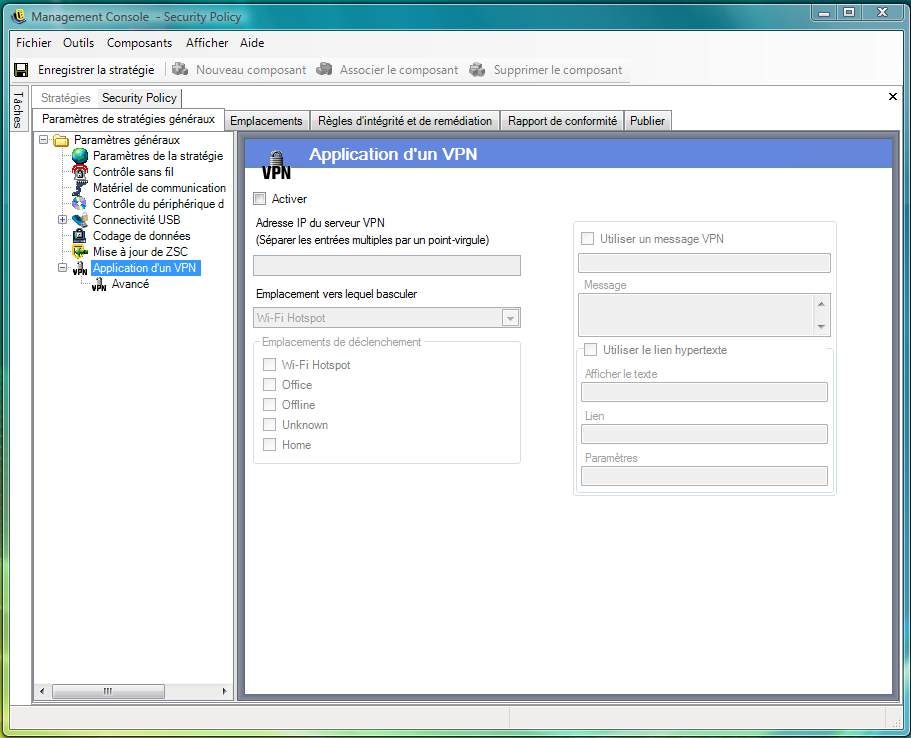Image resolution: width=911 pixels, height=738 pixels.
Task: Select Paramètres de la stratégie tree item
Action: pyautogui.click(x=158, y=156)
